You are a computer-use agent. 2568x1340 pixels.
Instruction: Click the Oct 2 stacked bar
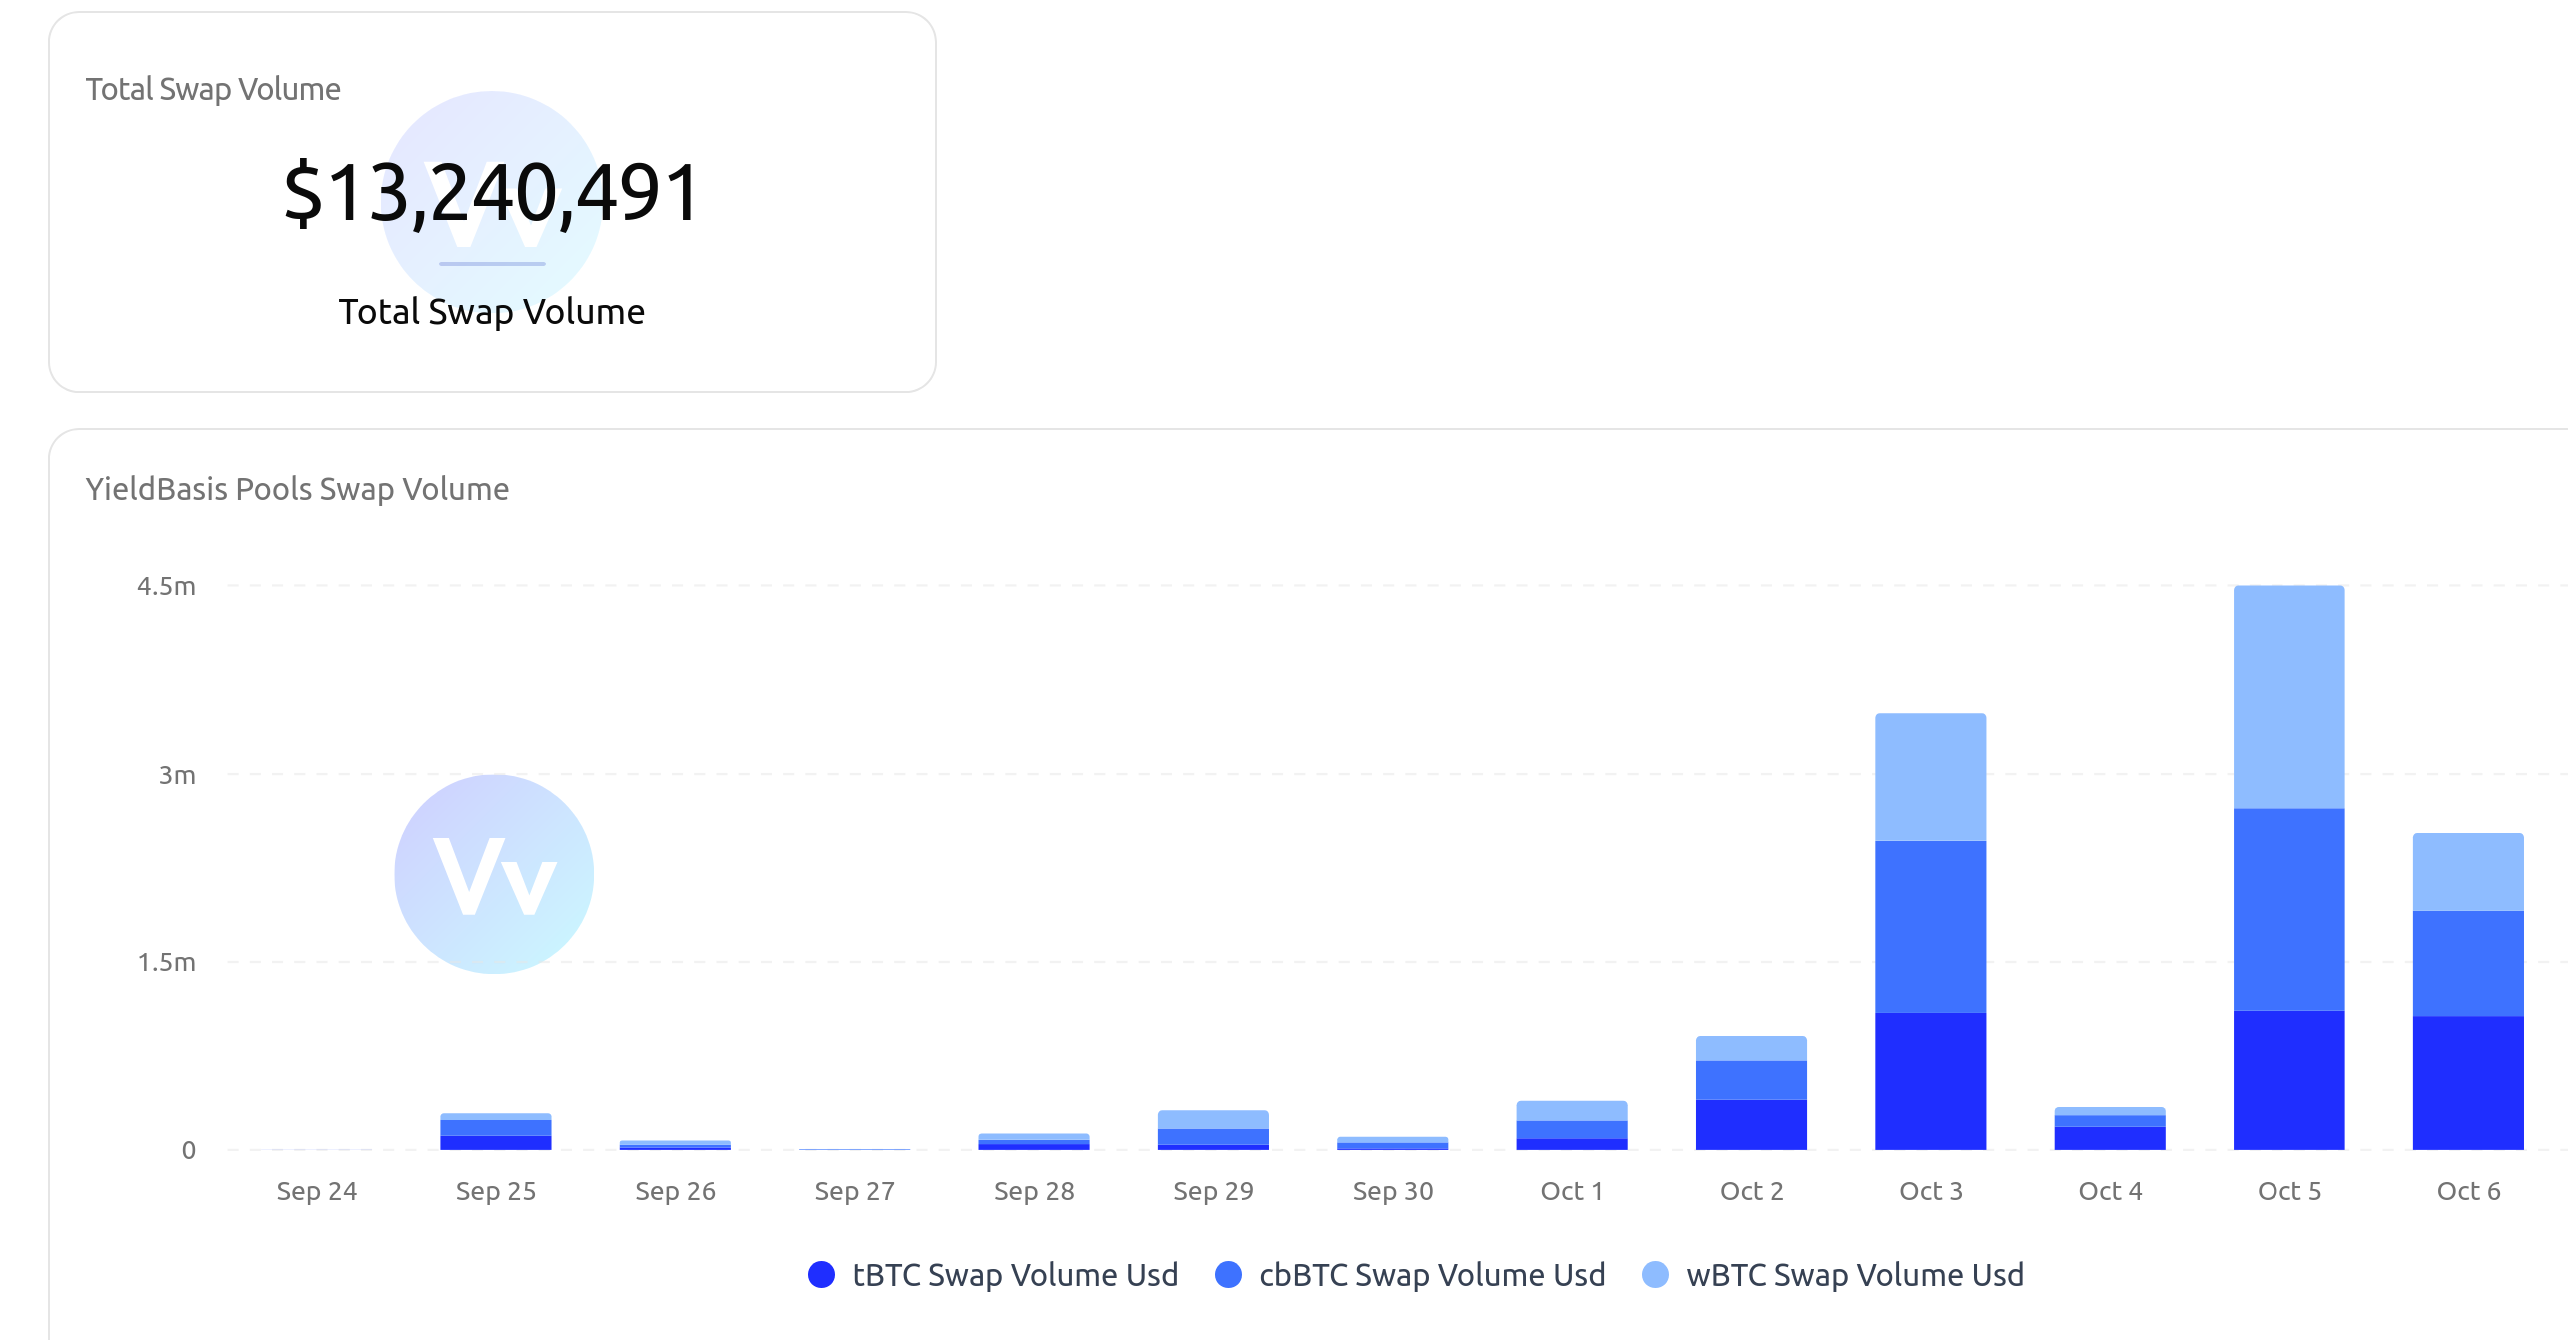point(1751,1092)
